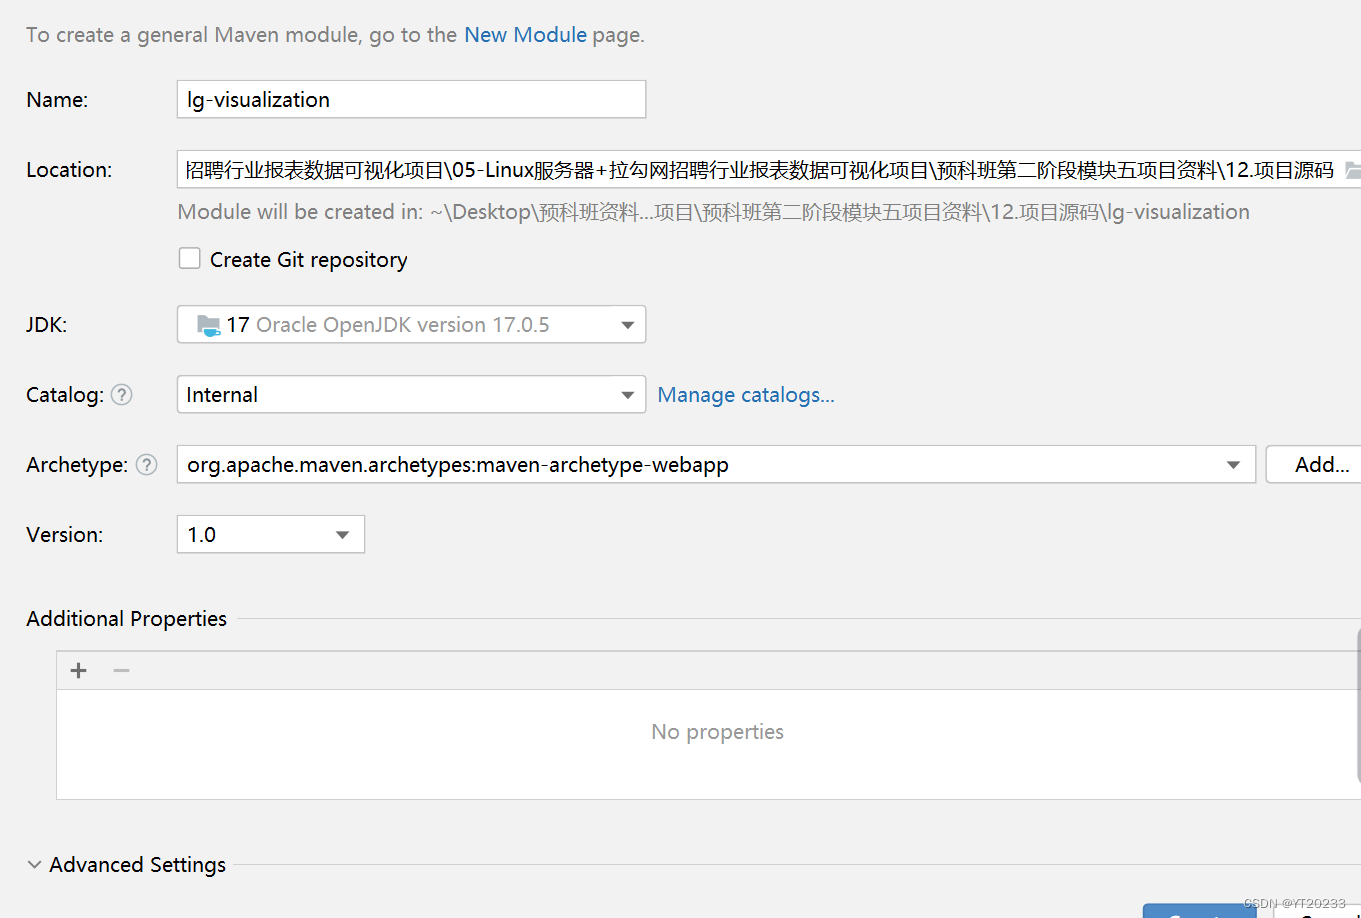The height and width of the screenshot is (918, 1361).
Task: Open the JDK dropdown list
Action: tap(411, 324)
